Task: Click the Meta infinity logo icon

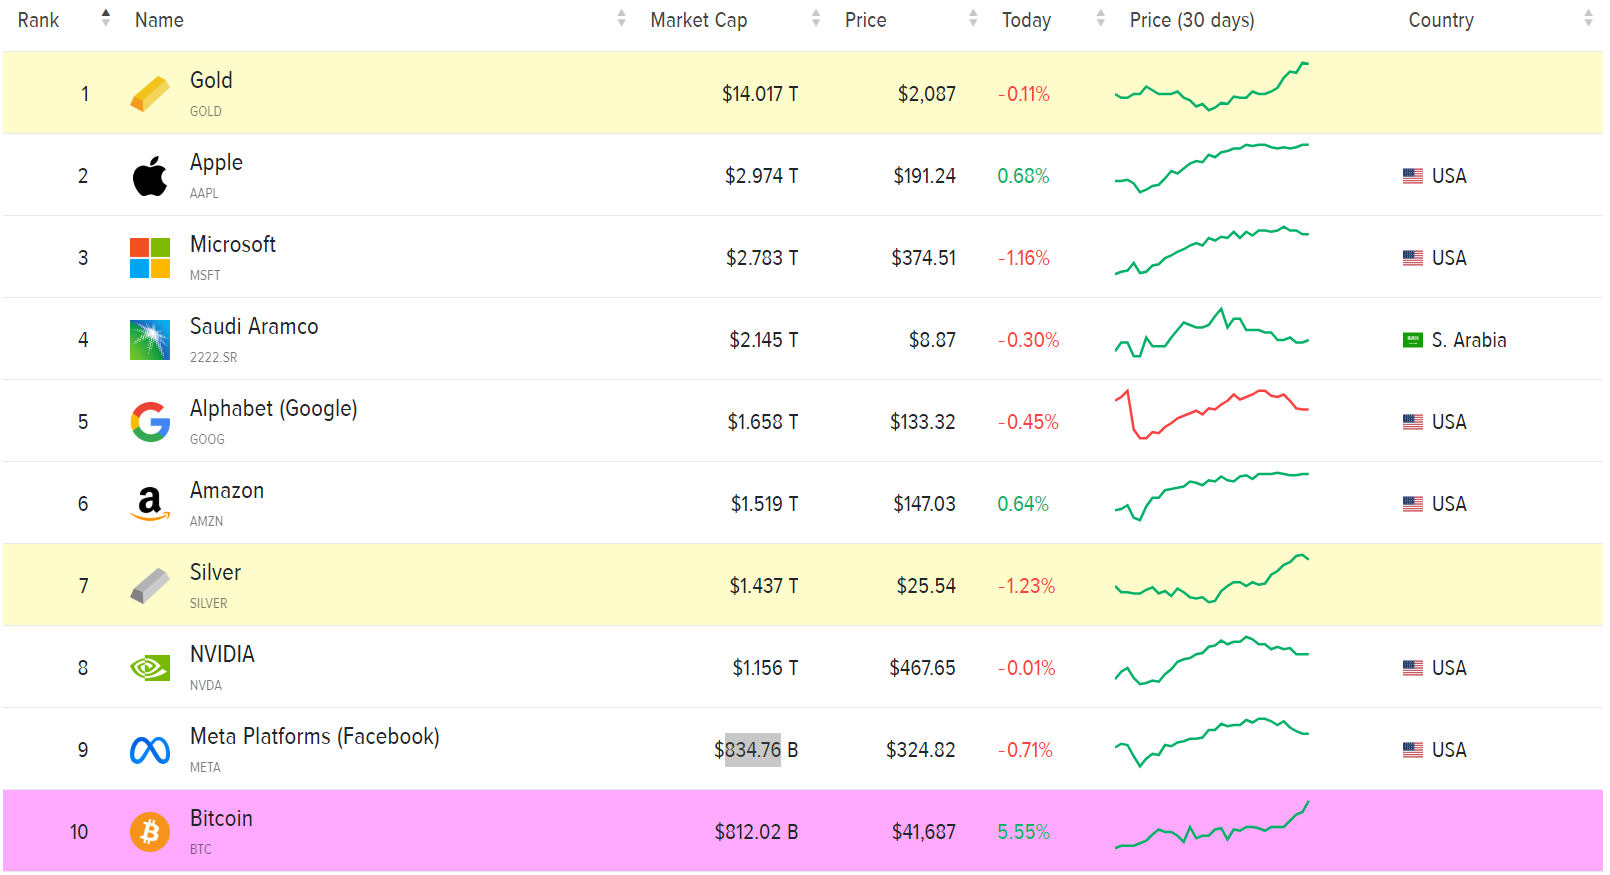Action: pos(150,750)
